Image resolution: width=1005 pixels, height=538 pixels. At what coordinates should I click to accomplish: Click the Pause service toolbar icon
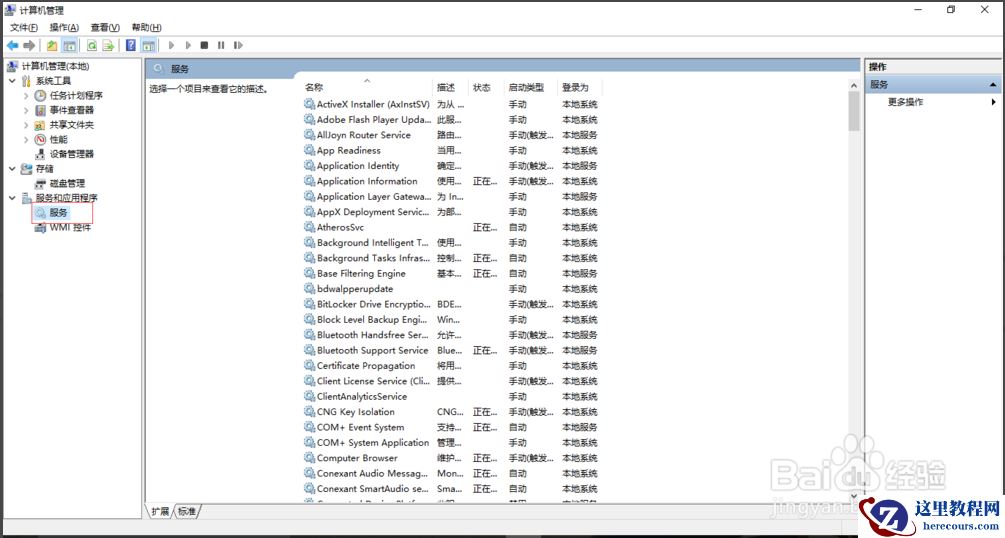tap(221, 45)
